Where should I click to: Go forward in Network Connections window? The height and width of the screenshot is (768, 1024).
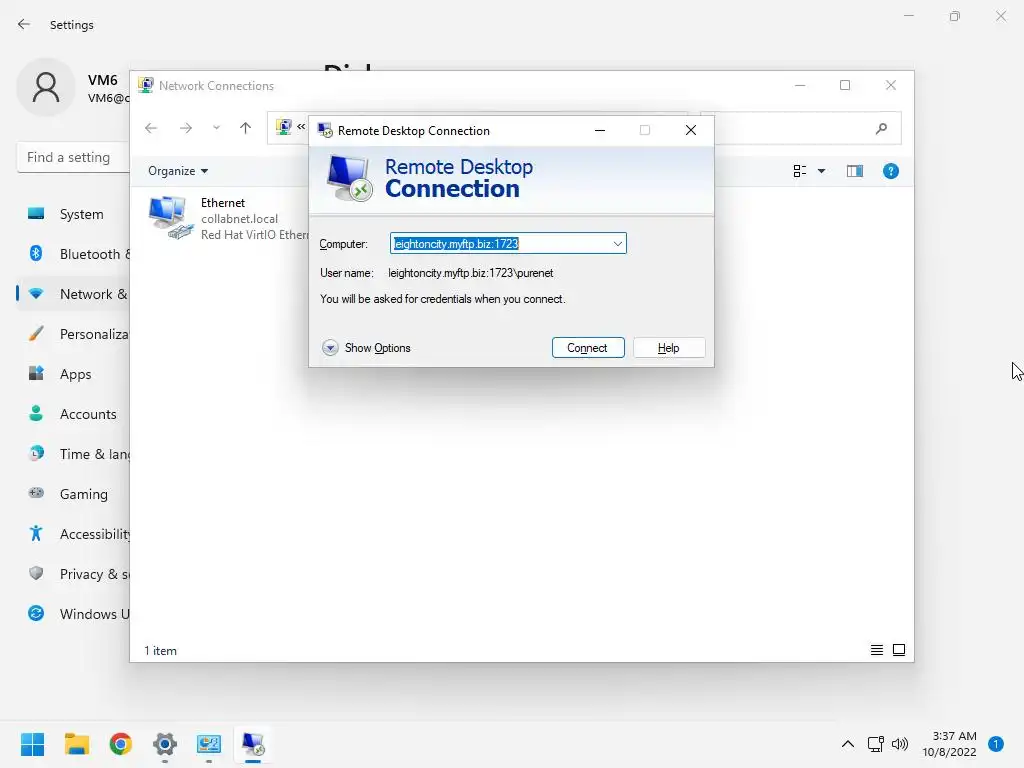coord(186,128)
